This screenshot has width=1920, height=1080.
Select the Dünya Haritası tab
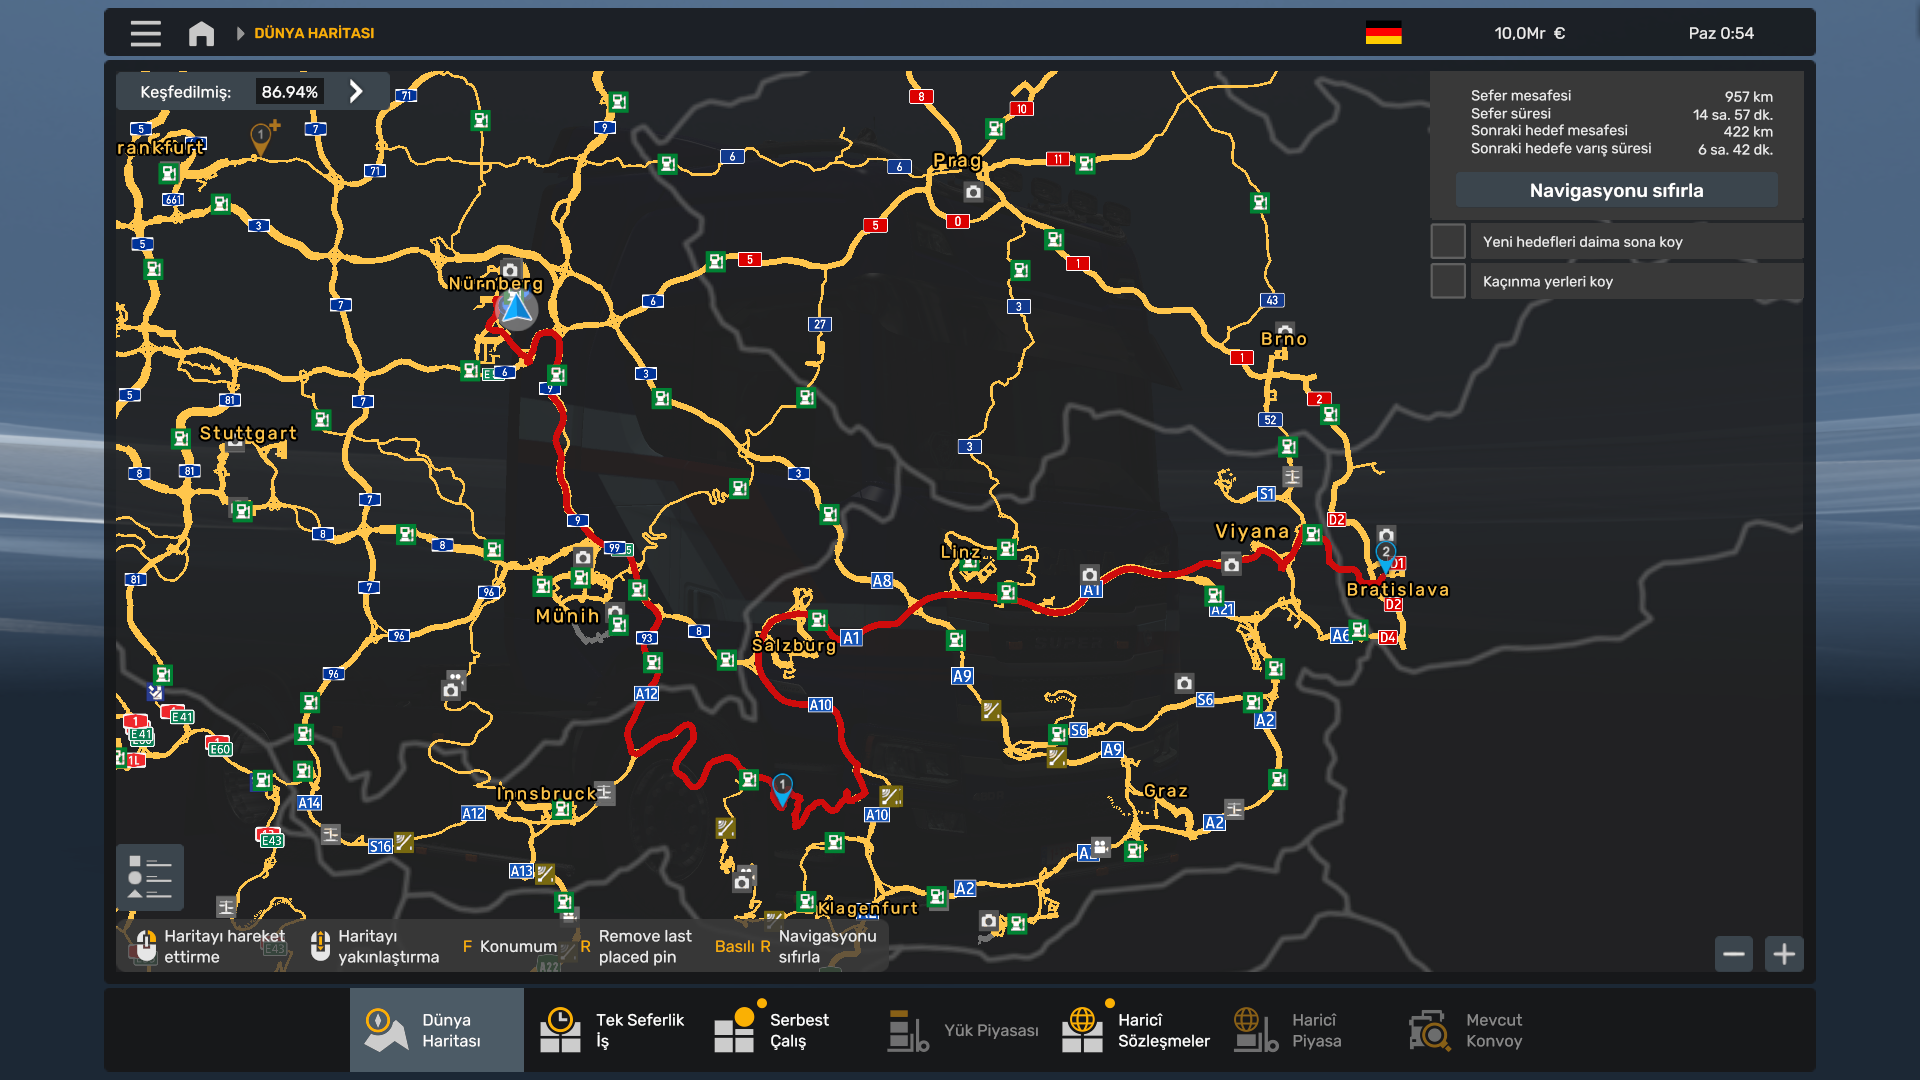[x=437, y=1030]
